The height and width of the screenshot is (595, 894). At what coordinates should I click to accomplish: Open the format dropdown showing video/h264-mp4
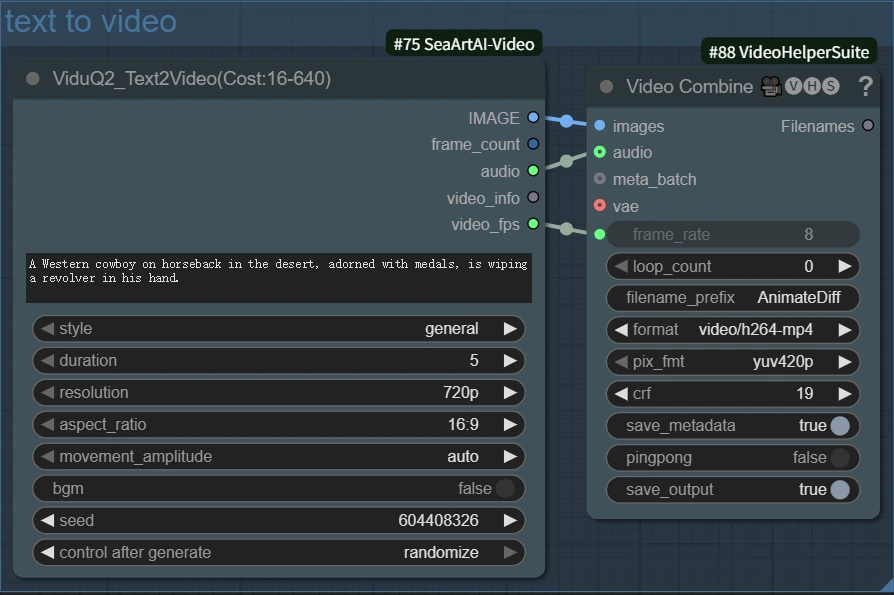pyautogui.click(x=732, y=330)
